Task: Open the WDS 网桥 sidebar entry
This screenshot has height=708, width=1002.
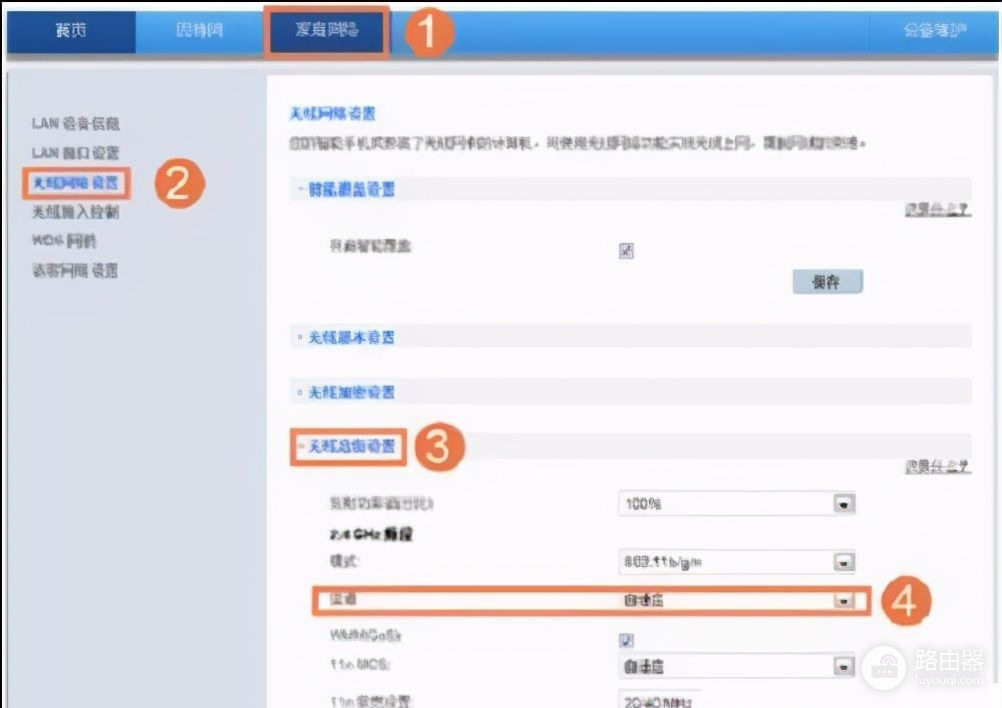Action: [64, 241]
